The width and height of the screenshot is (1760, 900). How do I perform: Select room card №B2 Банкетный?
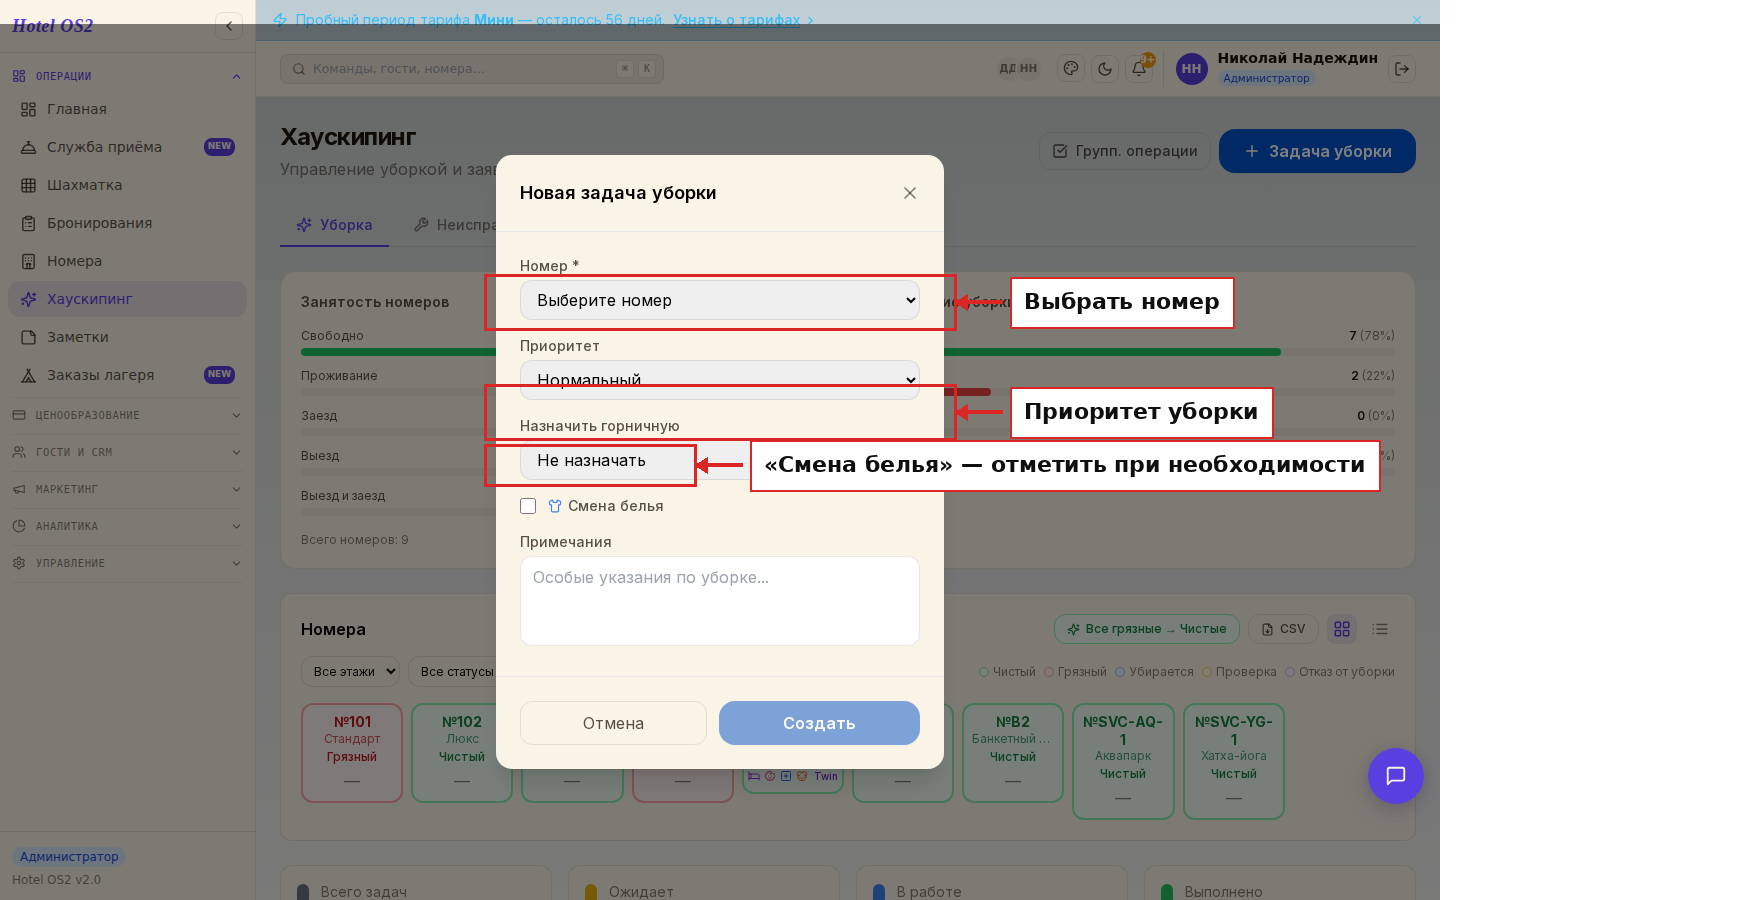pyautogui.click(x=1013, y=753)
